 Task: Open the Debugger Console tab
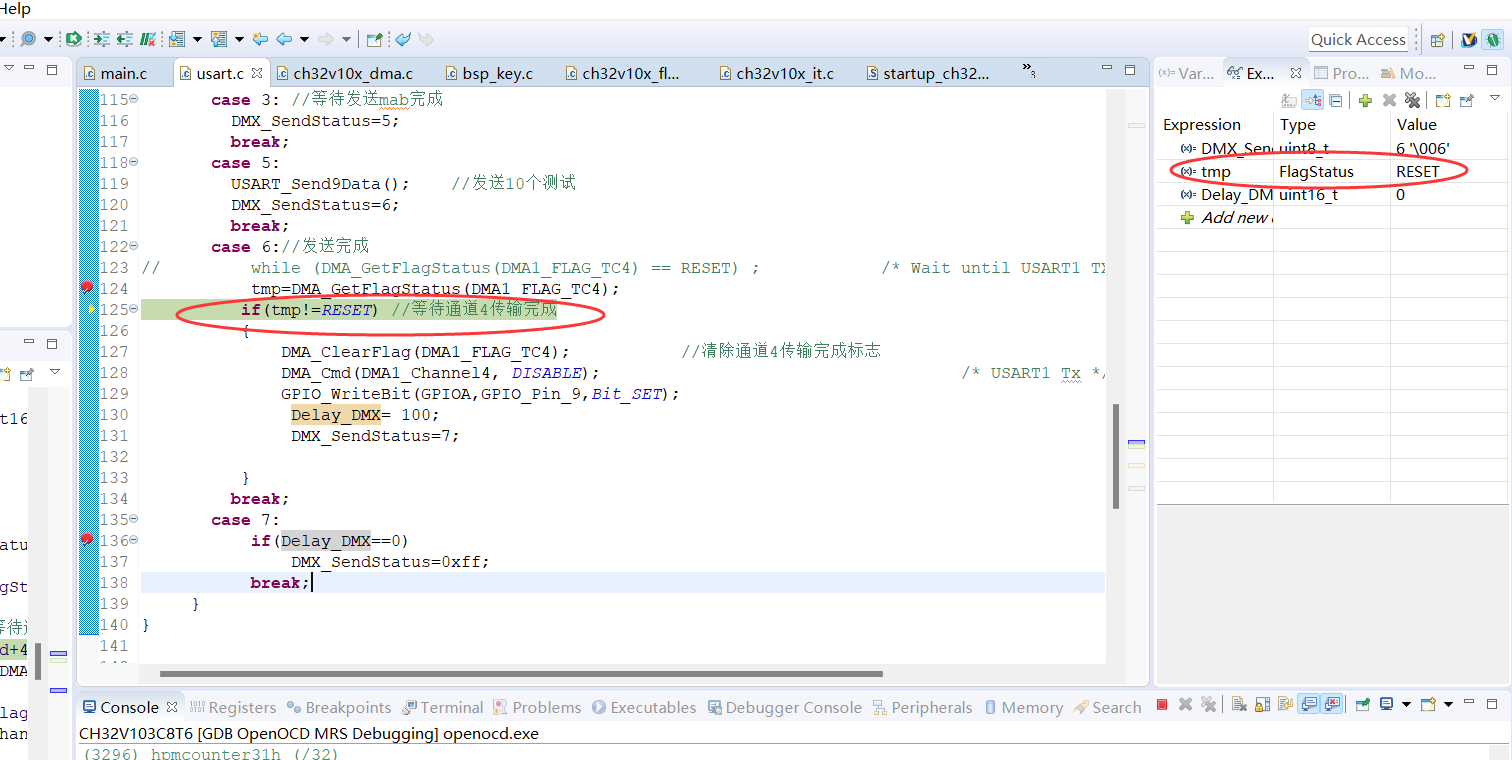pyautogui.click(x=785, y=707)
